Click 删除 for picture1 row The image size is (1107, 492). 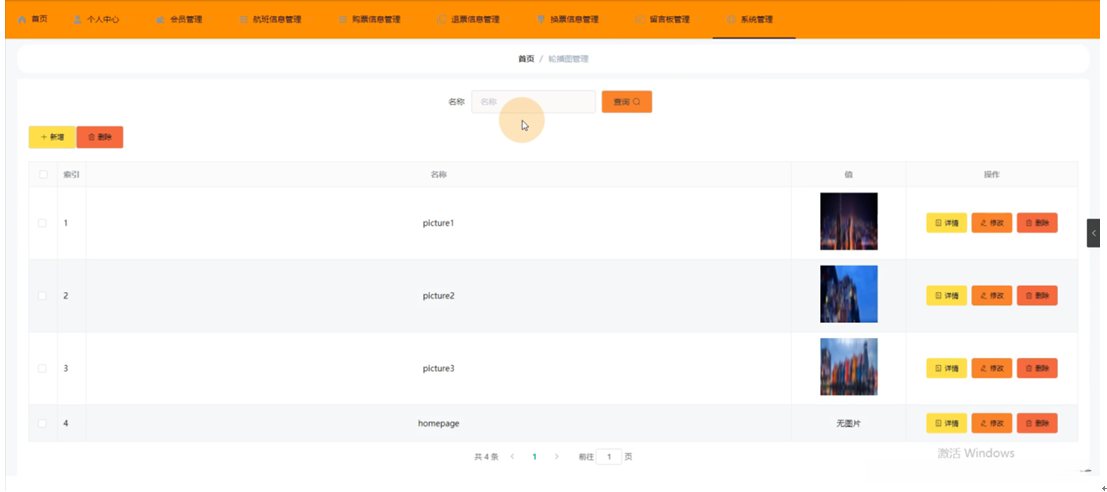[1037, 223]
